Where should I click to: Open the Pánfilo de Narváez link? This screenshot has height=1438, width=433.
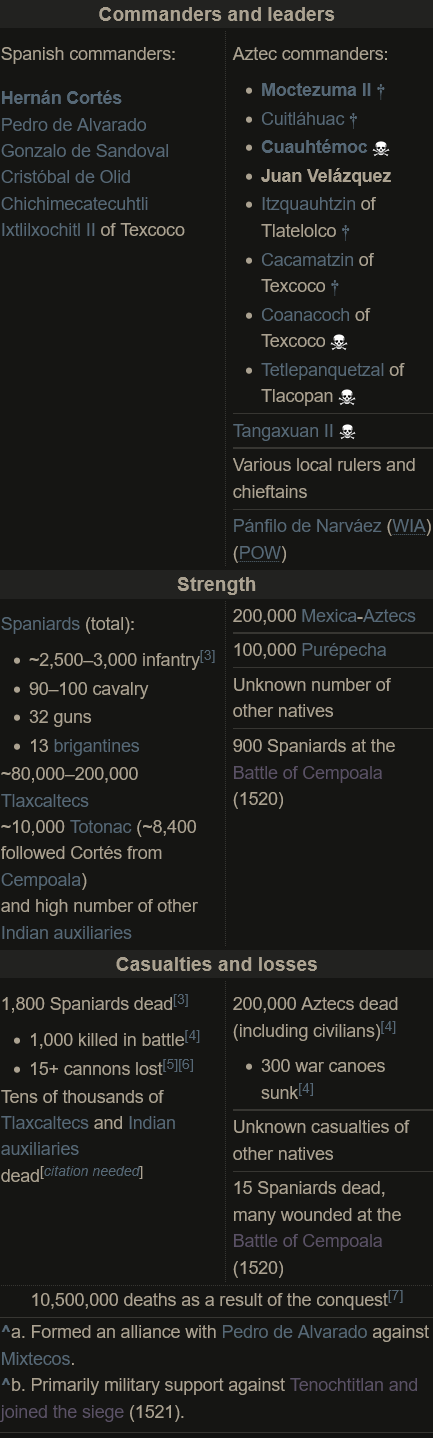coord(307,526)
